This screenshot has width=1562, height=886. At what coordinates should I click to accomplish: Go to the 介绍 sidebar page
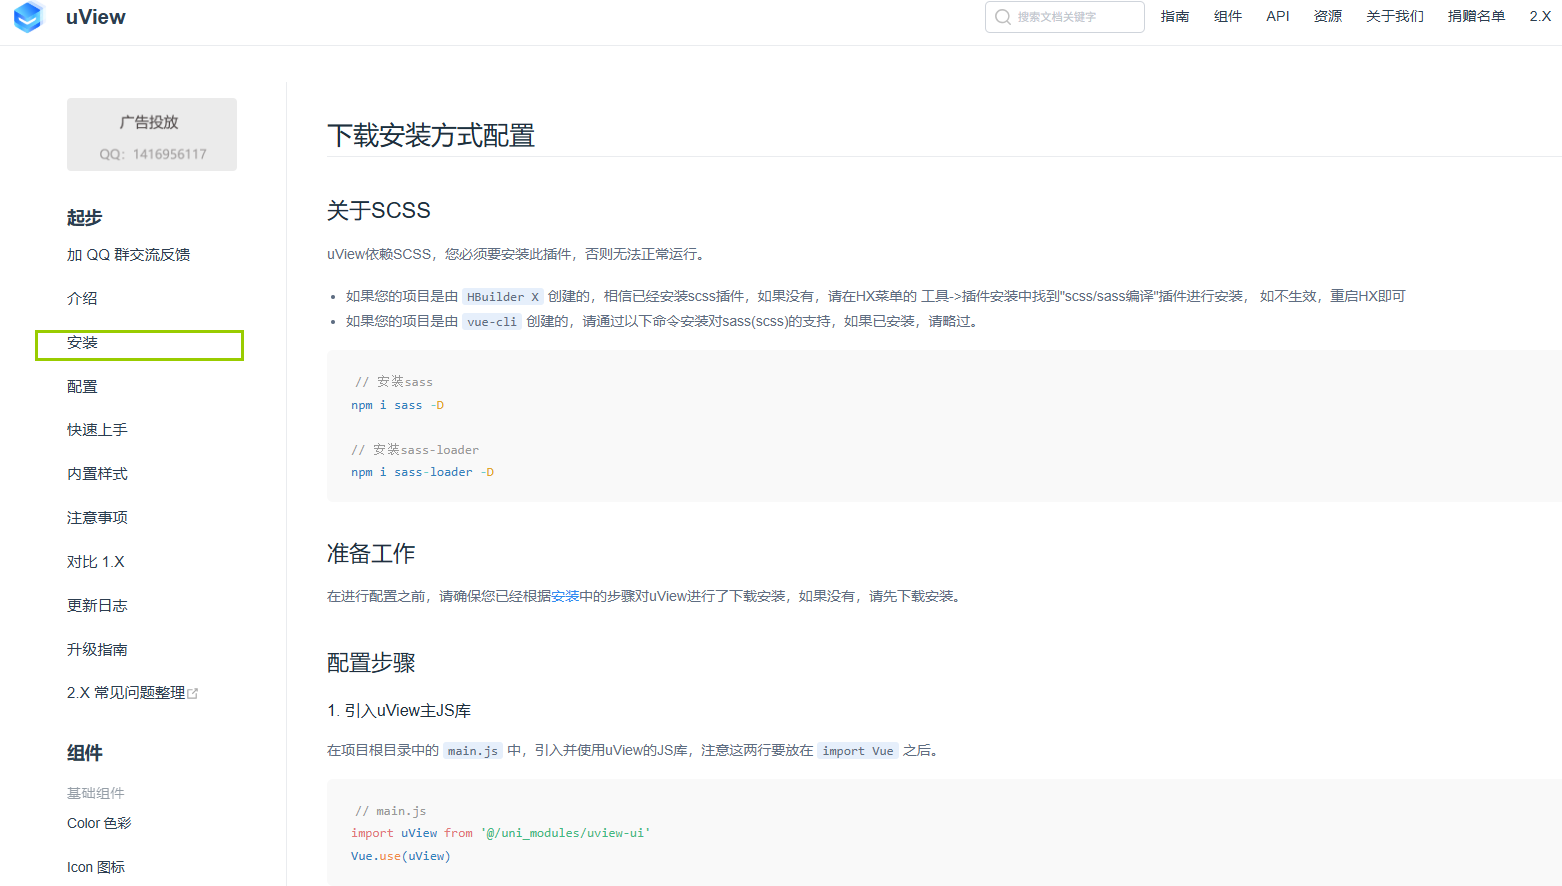(x=82, y=298)
